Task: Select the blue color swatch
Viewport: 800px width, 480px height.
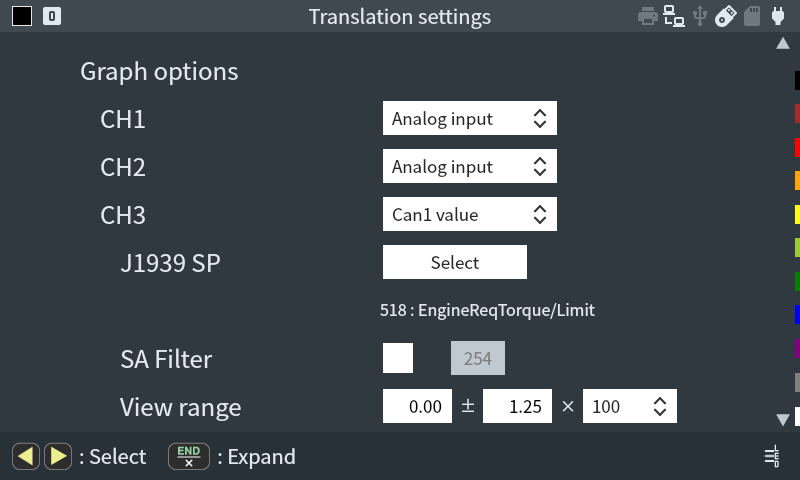Action: [796, 315]
